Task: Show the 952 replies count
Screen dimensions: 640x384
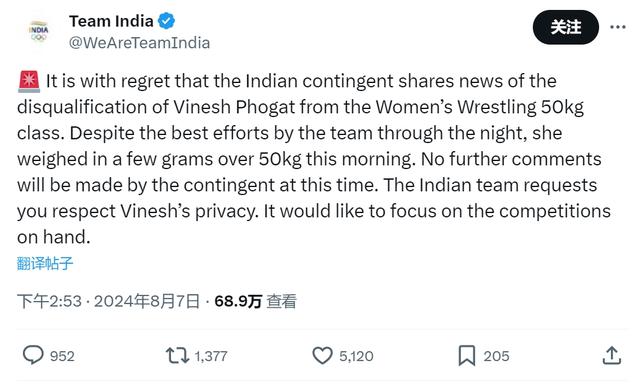Action: [62, 356]
